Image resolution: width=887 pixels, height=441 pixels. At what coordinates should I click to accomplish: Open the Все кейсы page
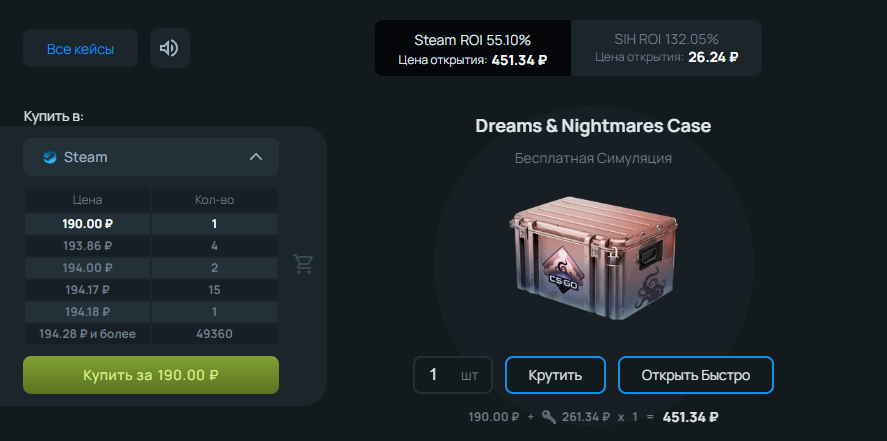tap(80, 49)
